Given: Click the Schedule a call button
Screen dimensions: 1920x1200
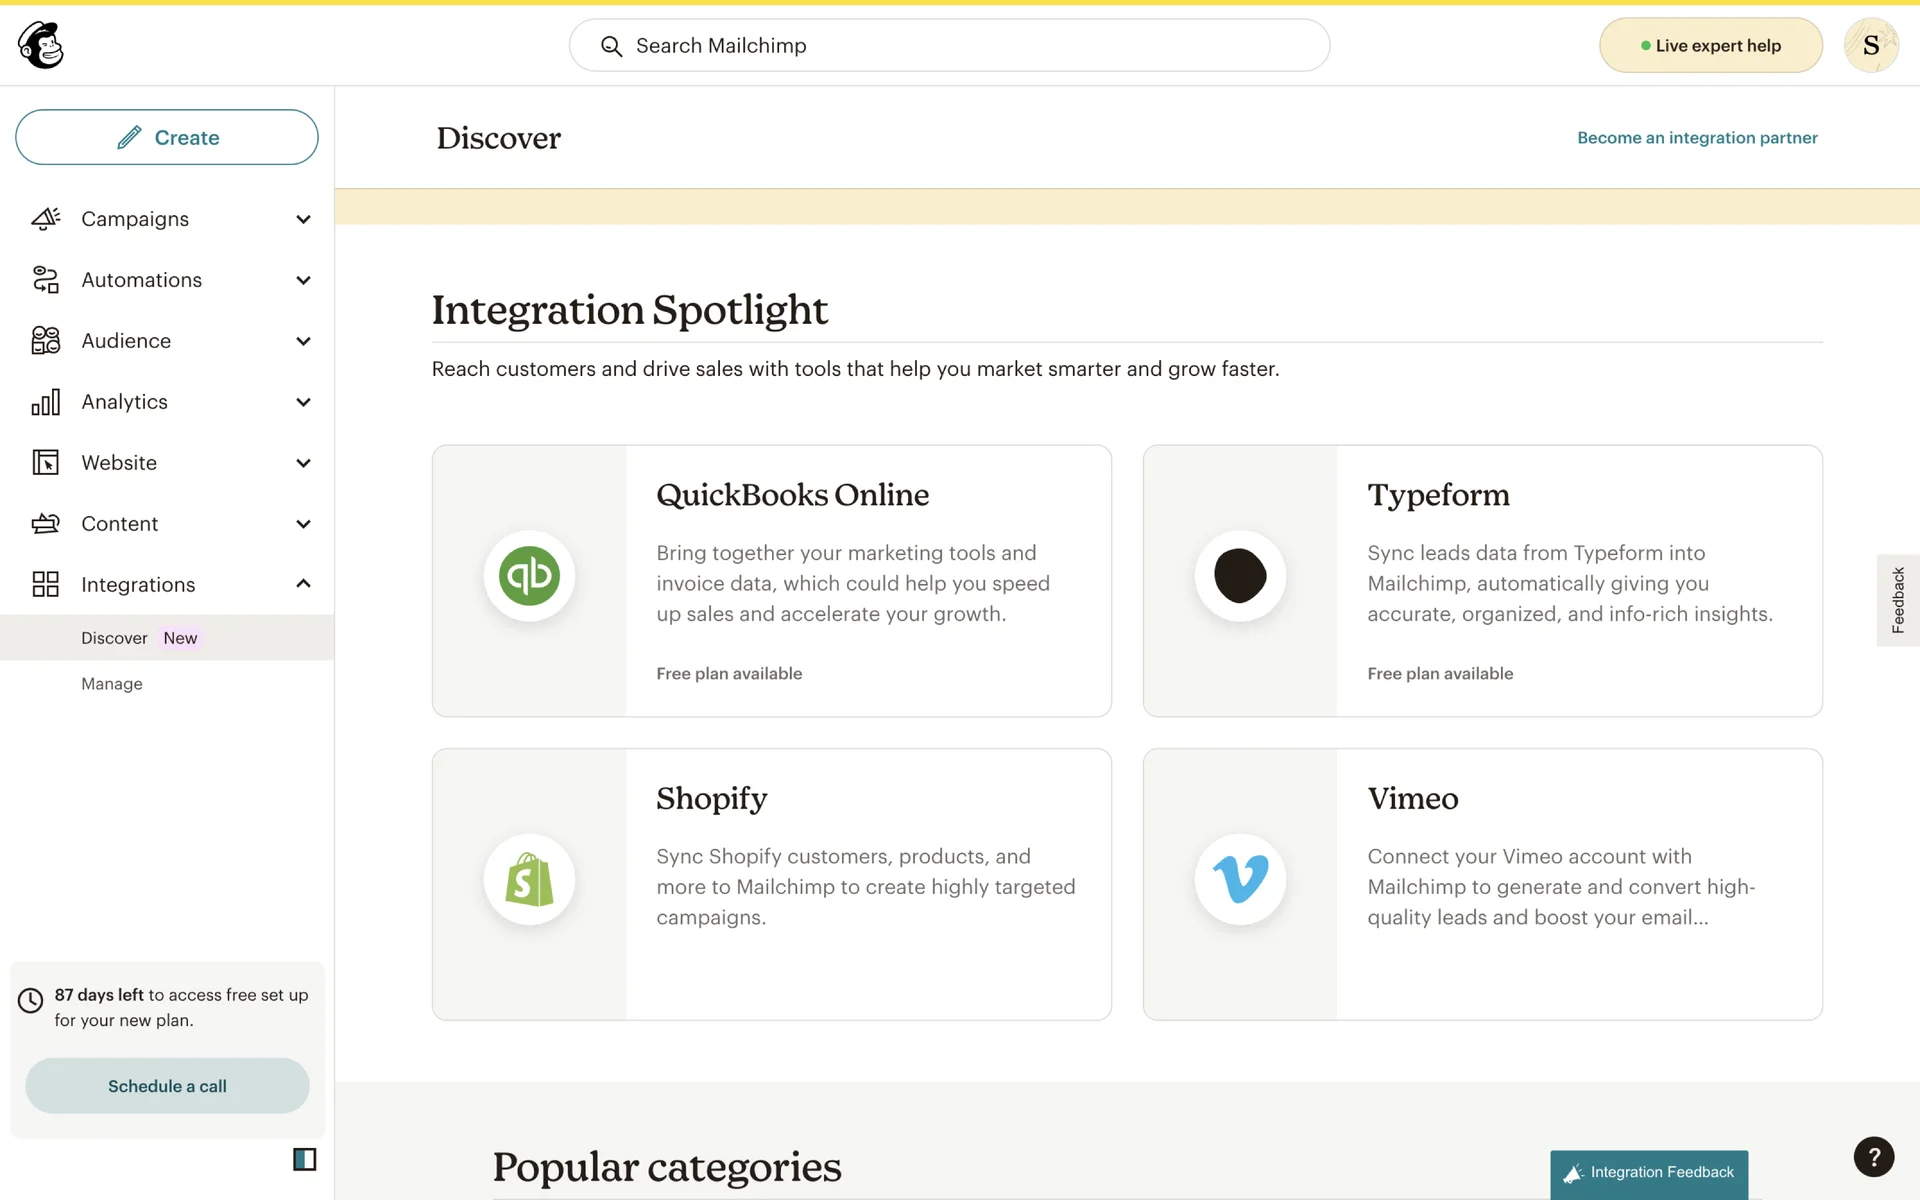Looking at the screenshot, I should (x=167, y=1086).
